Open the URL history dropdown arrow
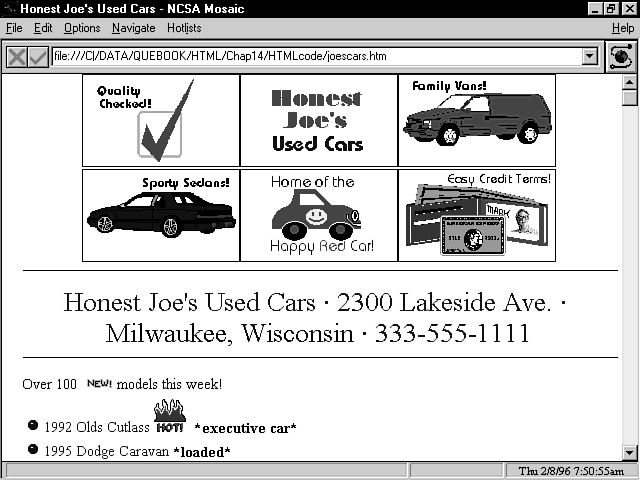Screen dimensions: 640x480 [589, 56]
